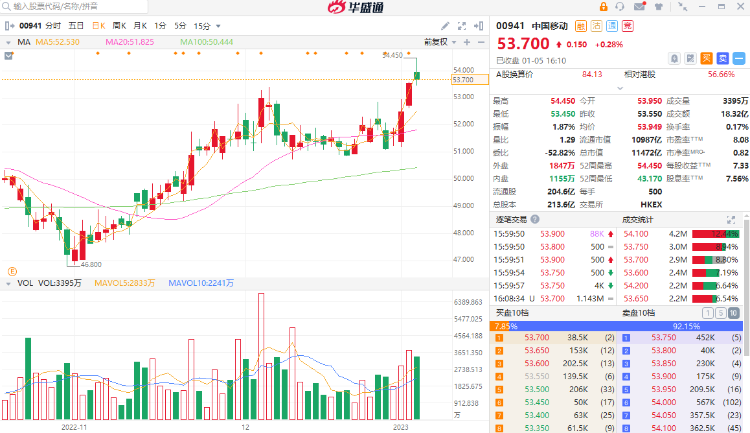Click the orange E event marker

[12, 271]
